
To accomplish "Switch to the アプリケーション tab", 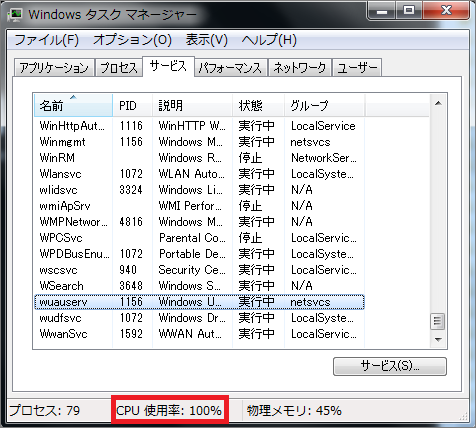I will pyautogui.click(x=54, y=68).
